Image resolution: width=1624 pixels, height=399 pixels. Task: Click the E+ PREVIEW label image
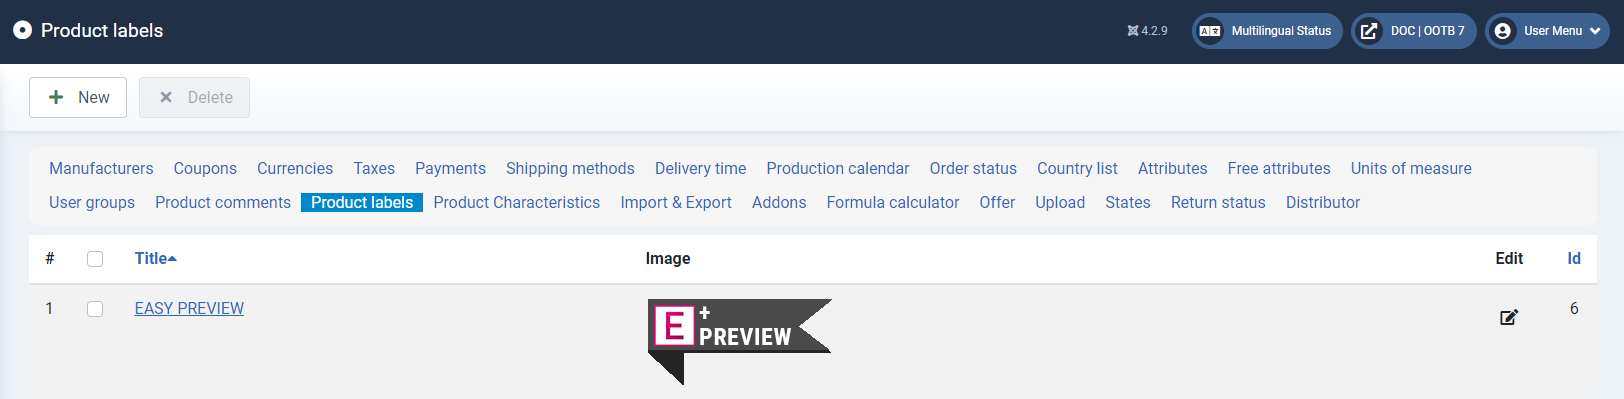click(739, 341)
